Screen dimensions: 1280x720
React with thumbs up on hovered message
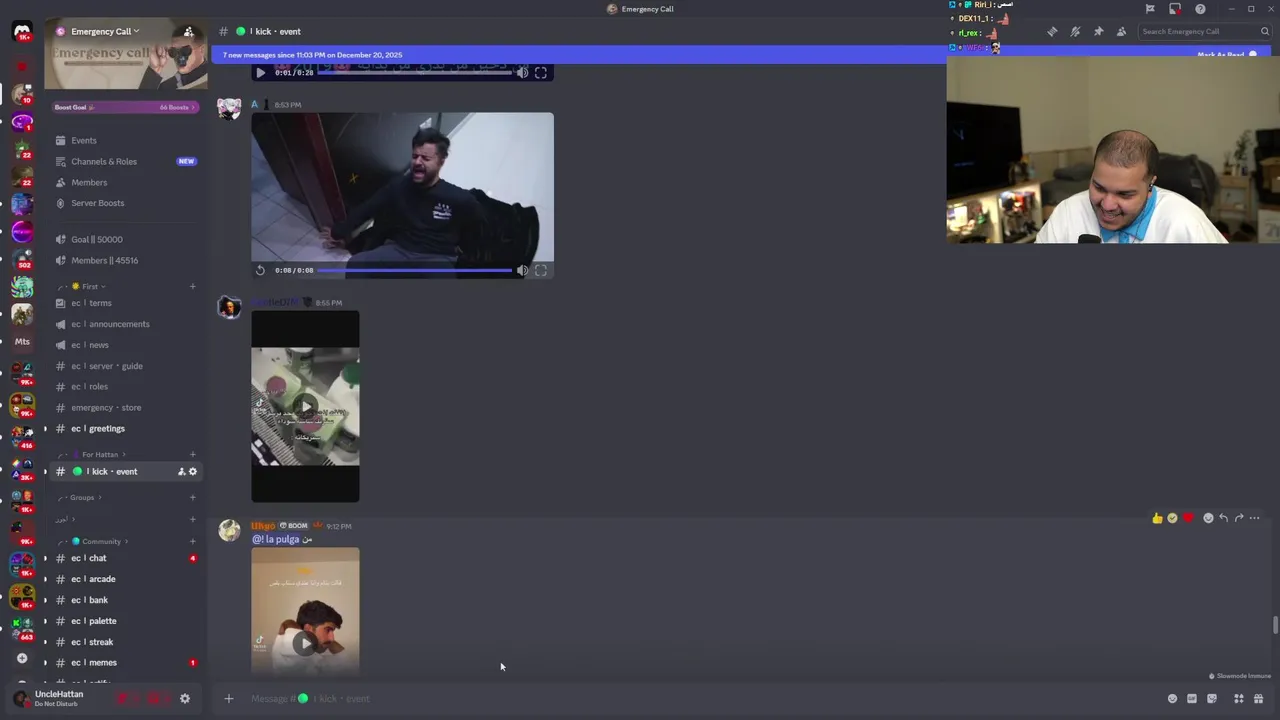(x=1157, y=518)
